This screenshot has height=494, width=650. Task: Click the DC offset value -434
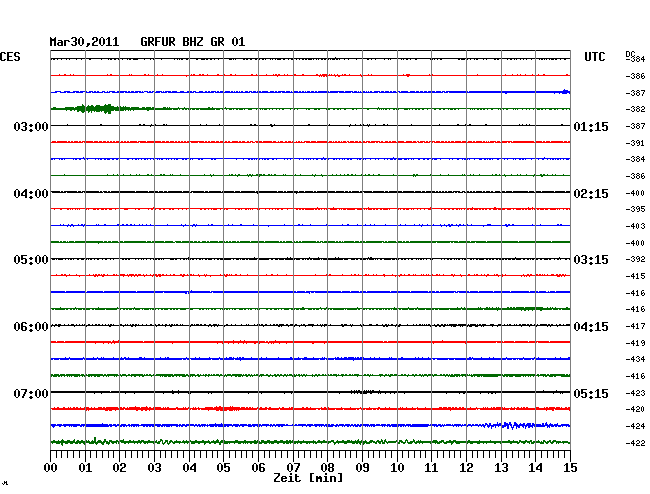tap(635, 359)
